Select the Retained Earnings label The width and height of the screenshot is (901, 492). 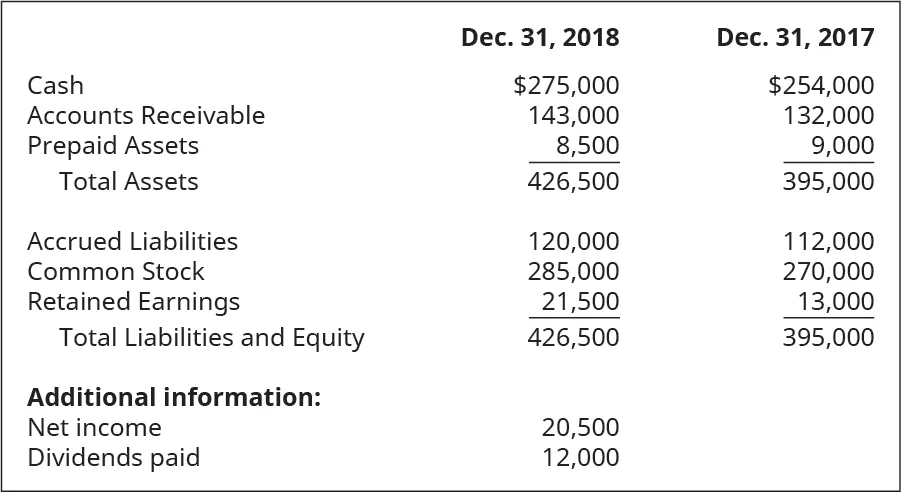[x=133, y=302]
